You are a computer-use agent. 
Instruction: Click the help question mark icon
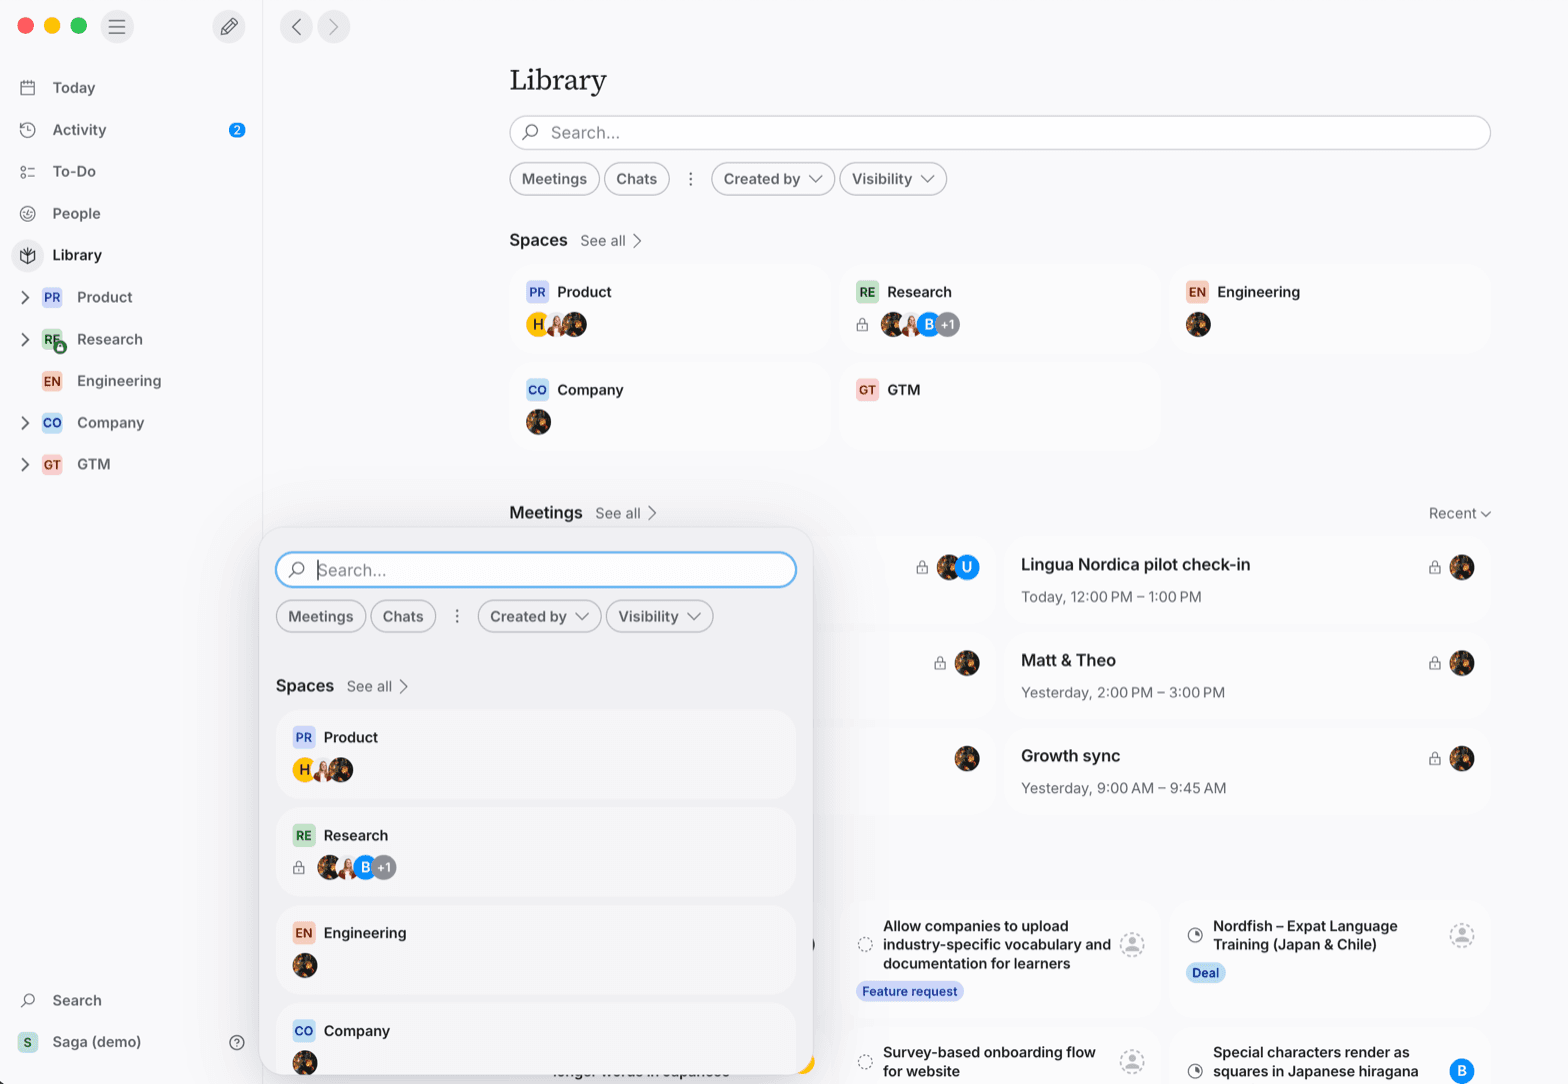tap(237, 1042)
